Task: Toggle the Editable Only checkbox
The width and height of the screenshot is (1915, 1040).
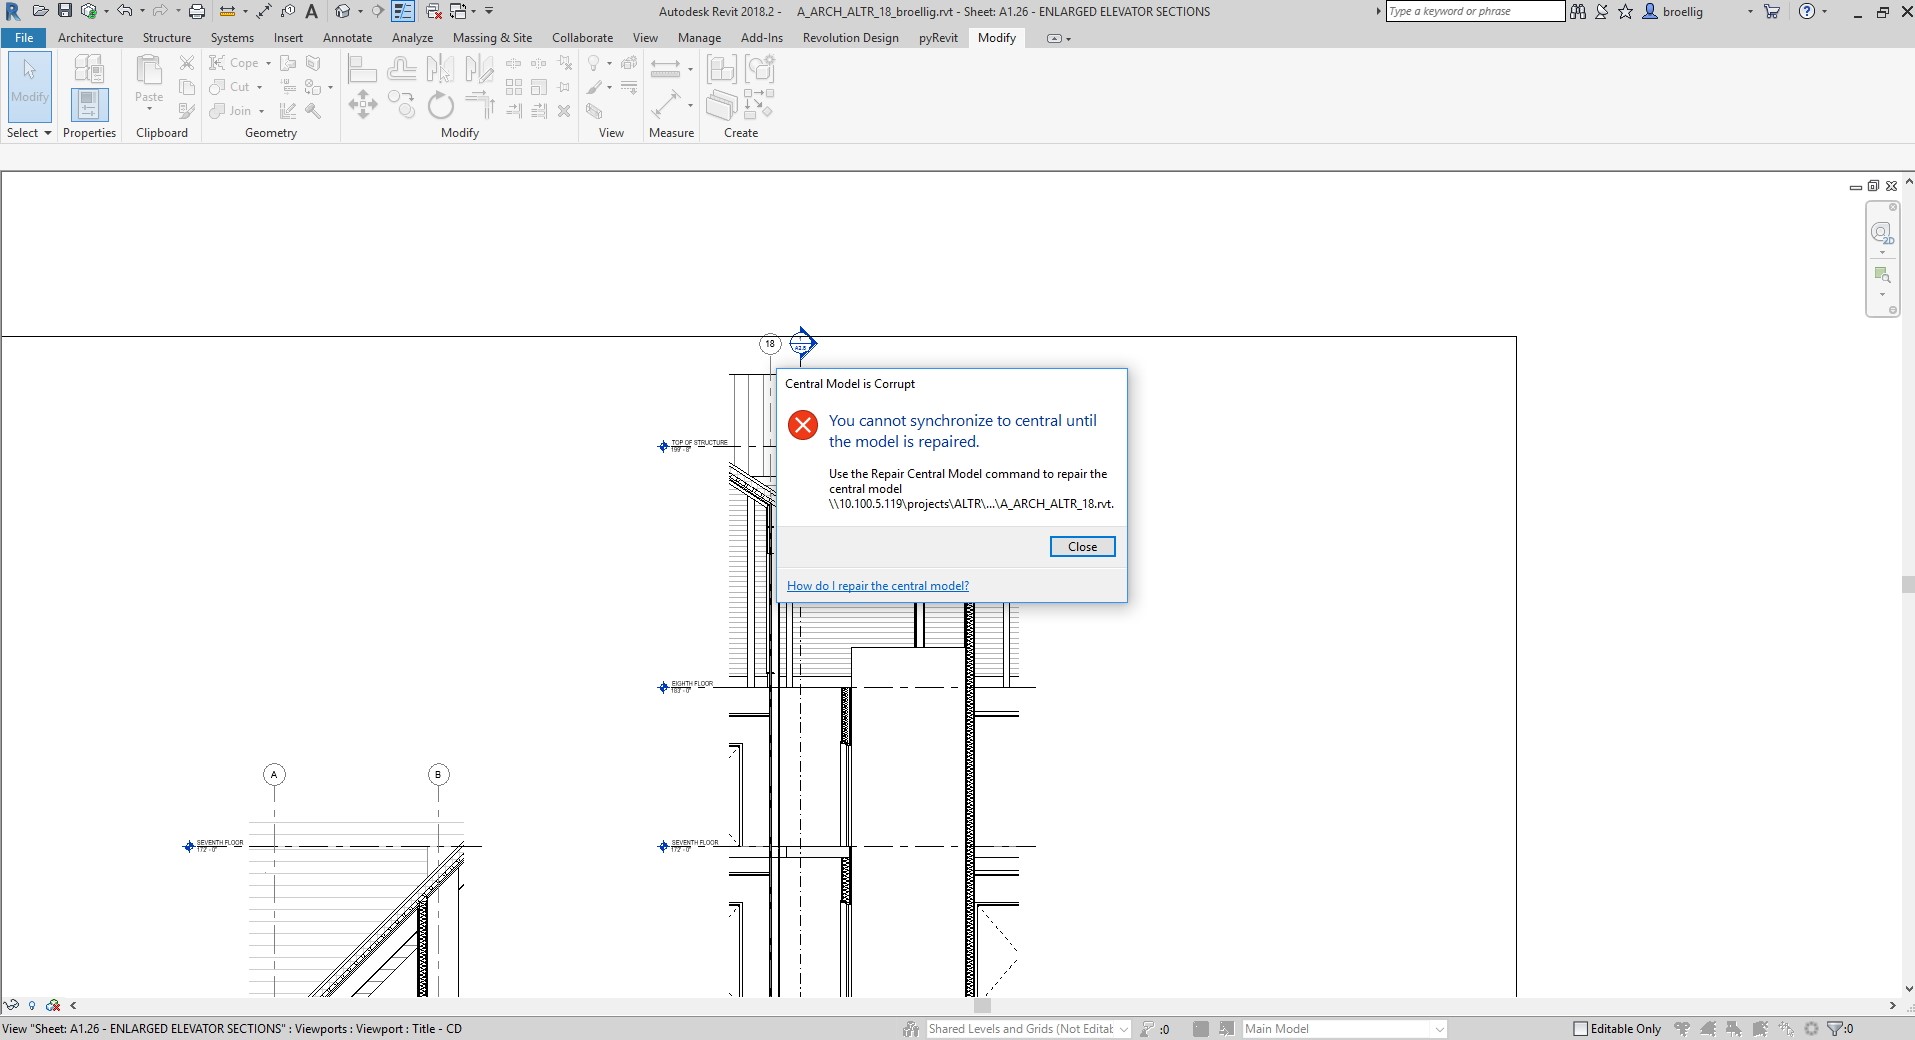Action: [1580, 1028]
